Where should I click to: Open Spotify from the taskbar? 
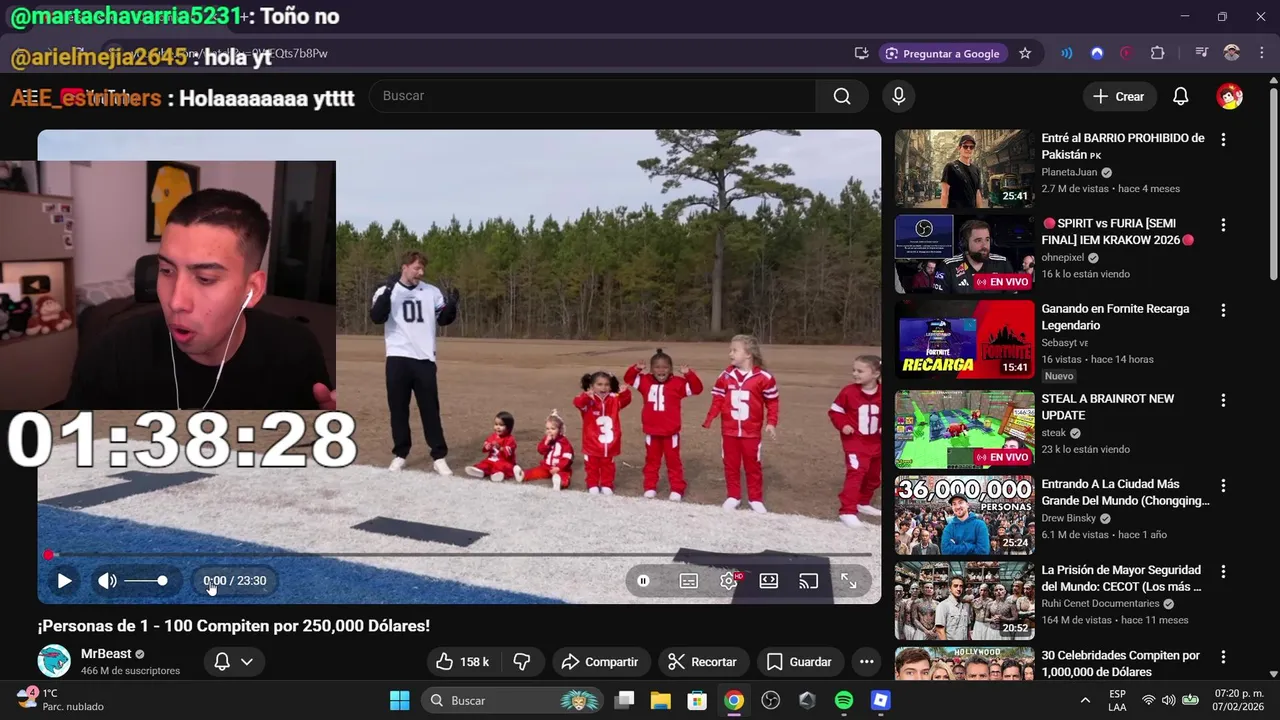coord(844,700)
